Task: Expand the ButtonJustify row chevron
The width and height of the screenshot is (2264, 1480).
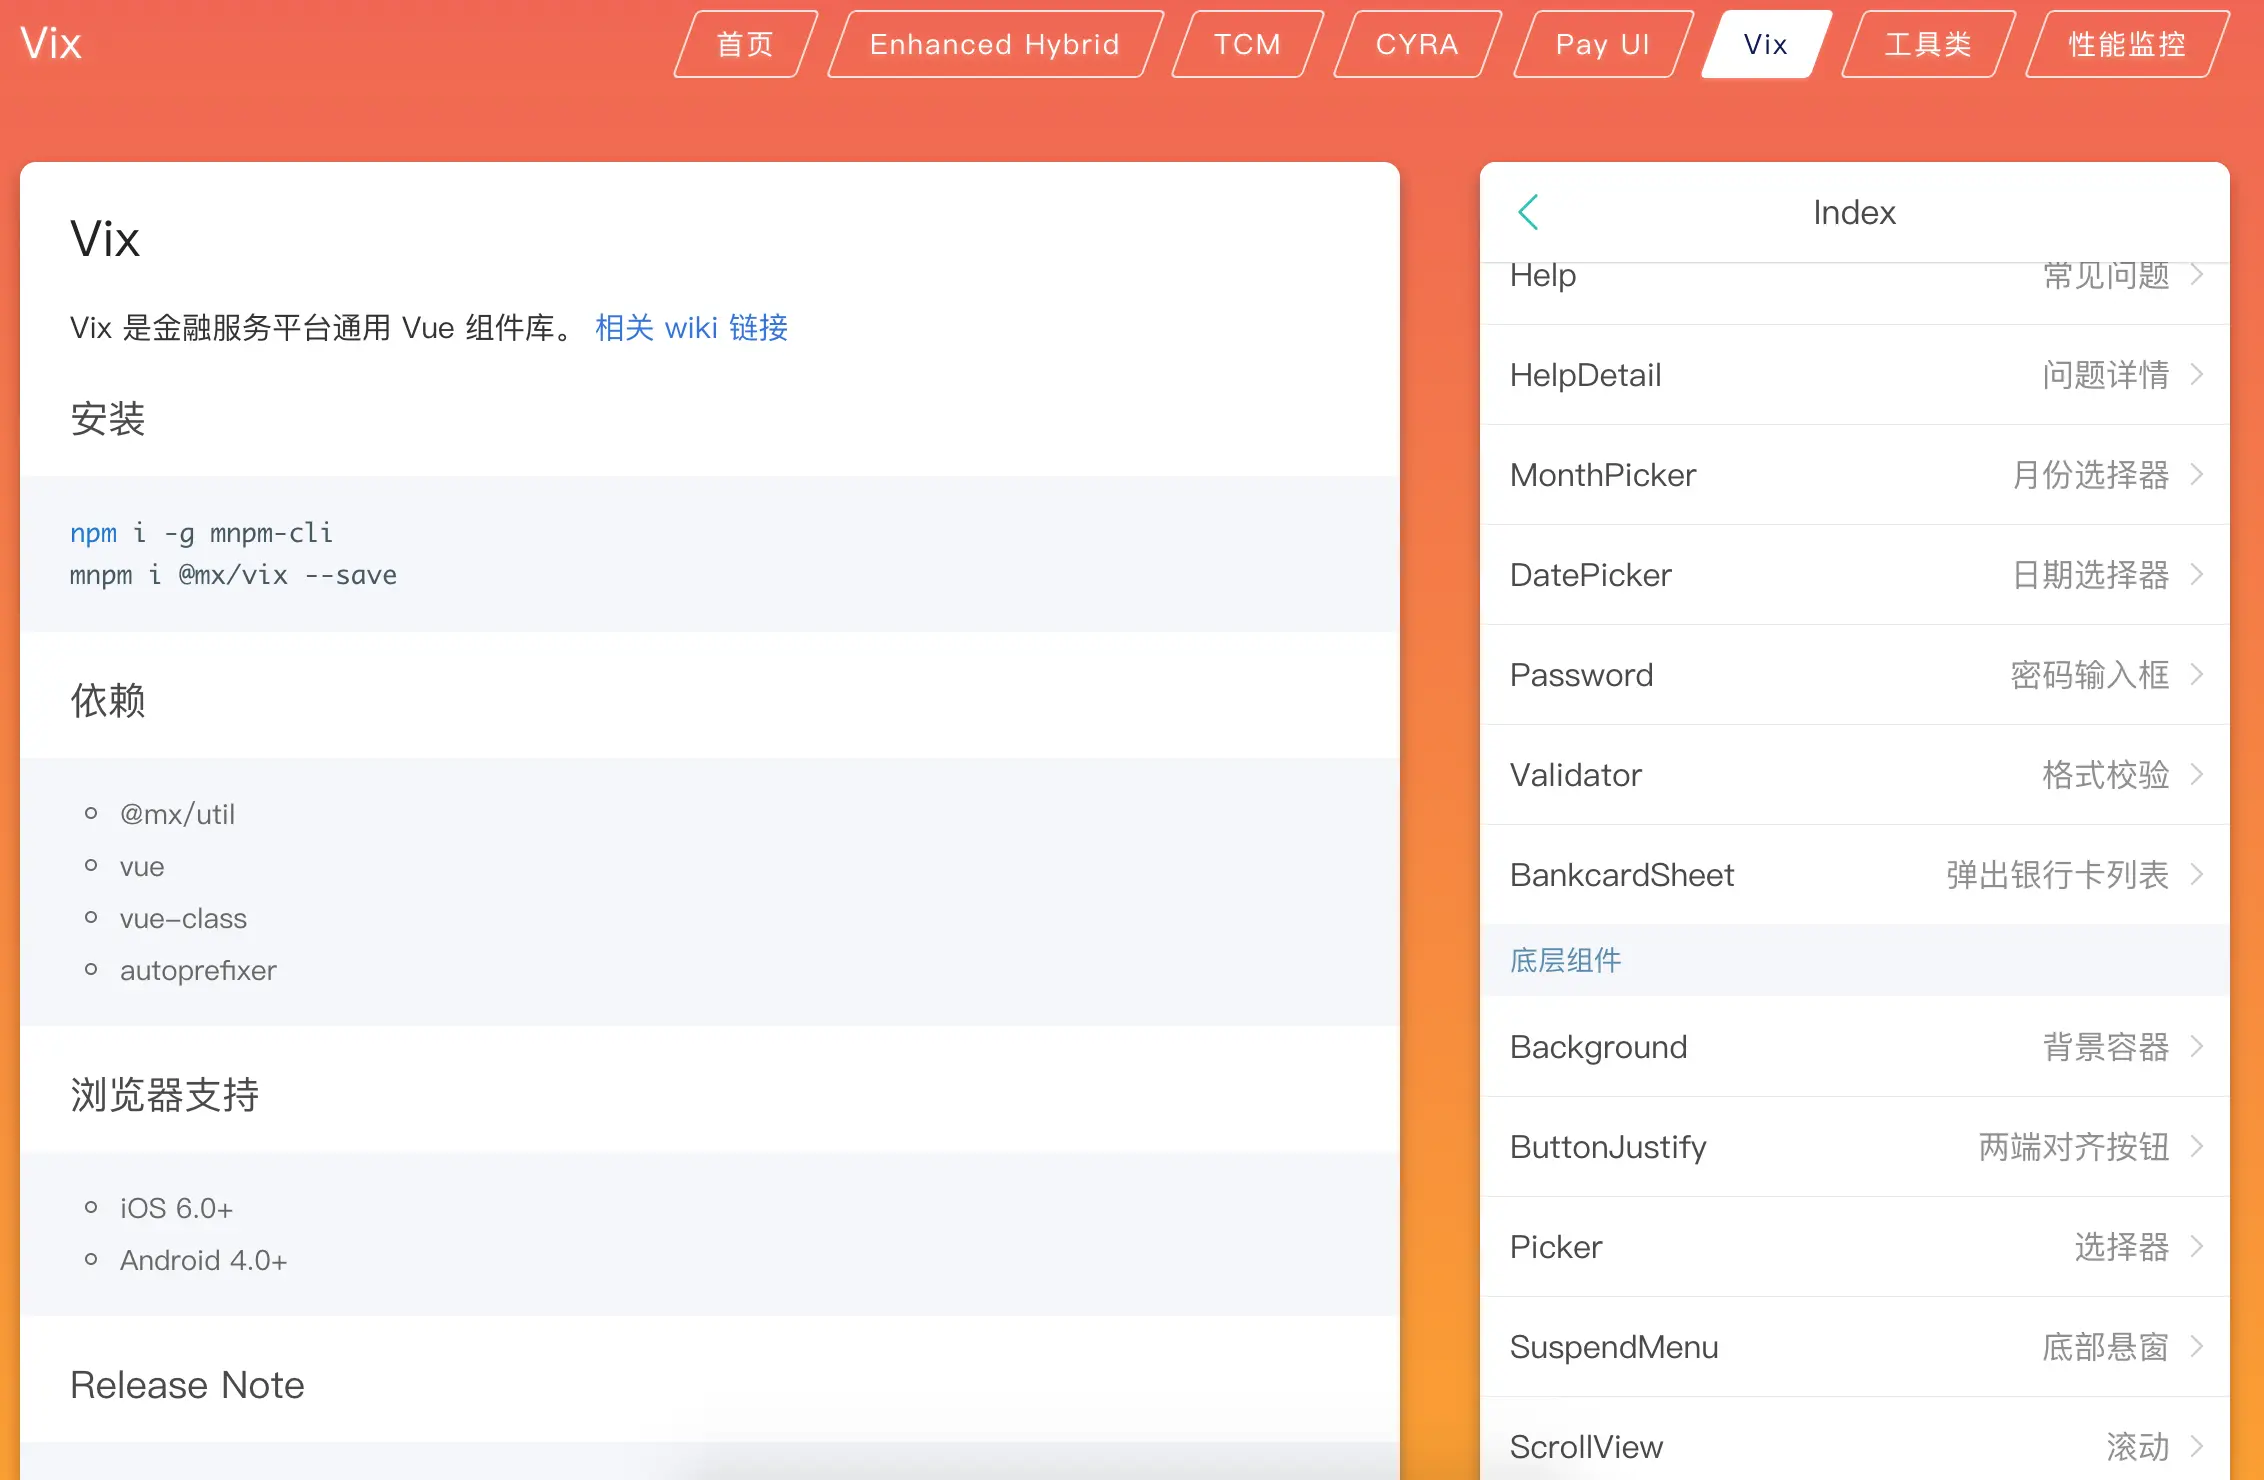Action: point(2197,1147)
